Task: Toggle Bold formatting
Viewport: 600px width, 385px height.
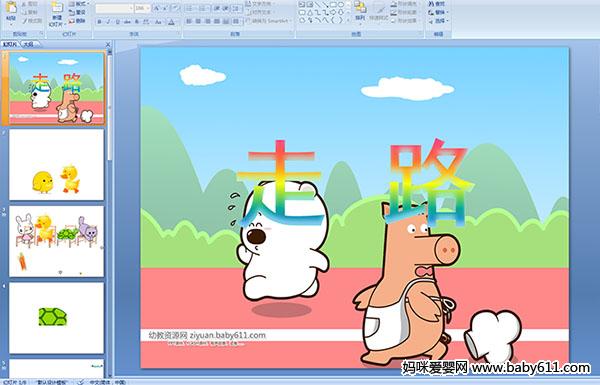Action: click(99, 22)
